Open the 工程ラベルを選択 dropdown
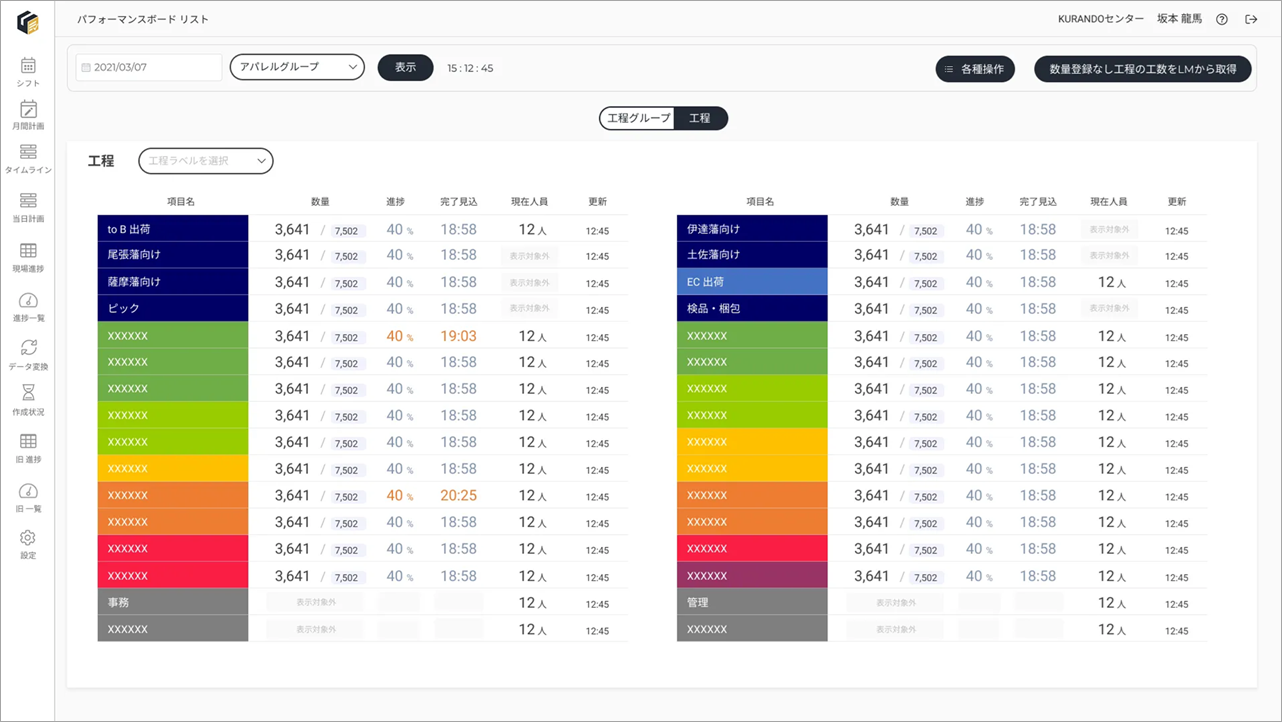The height and width of the screenshot is (722, 1282). click(x=206, y=160)
